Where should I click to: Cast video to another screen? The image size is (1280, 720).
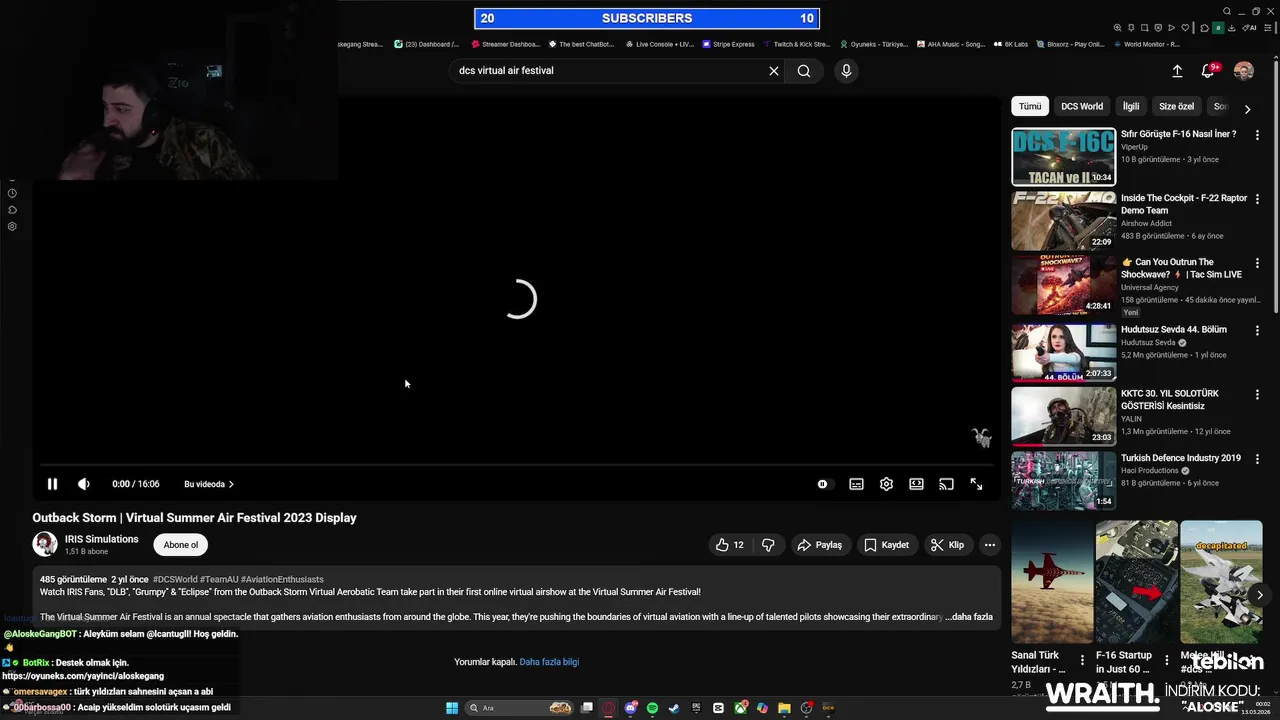(946, 484)
